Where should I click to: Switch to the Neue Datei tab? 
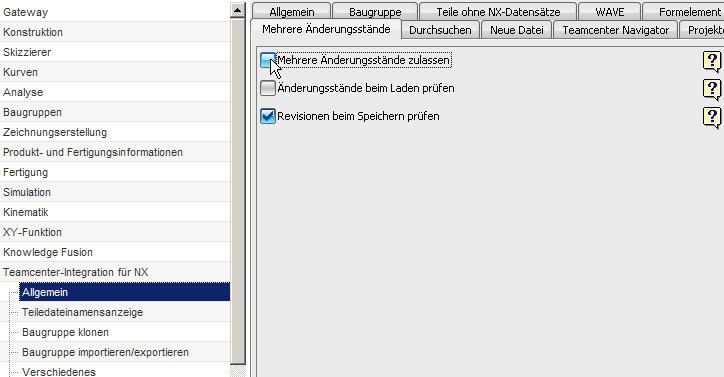coord(517,30)
